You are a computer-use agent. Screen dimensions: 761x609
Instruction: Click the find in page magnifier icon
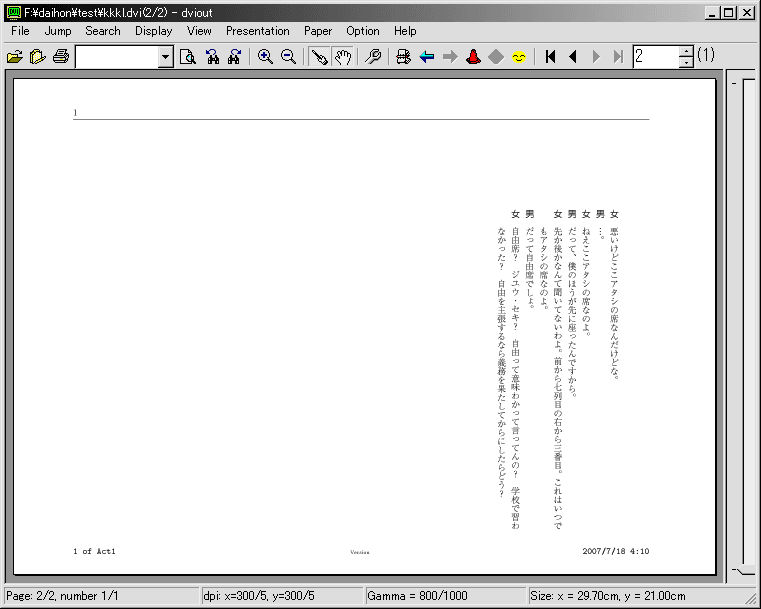(x=188, y=57)
